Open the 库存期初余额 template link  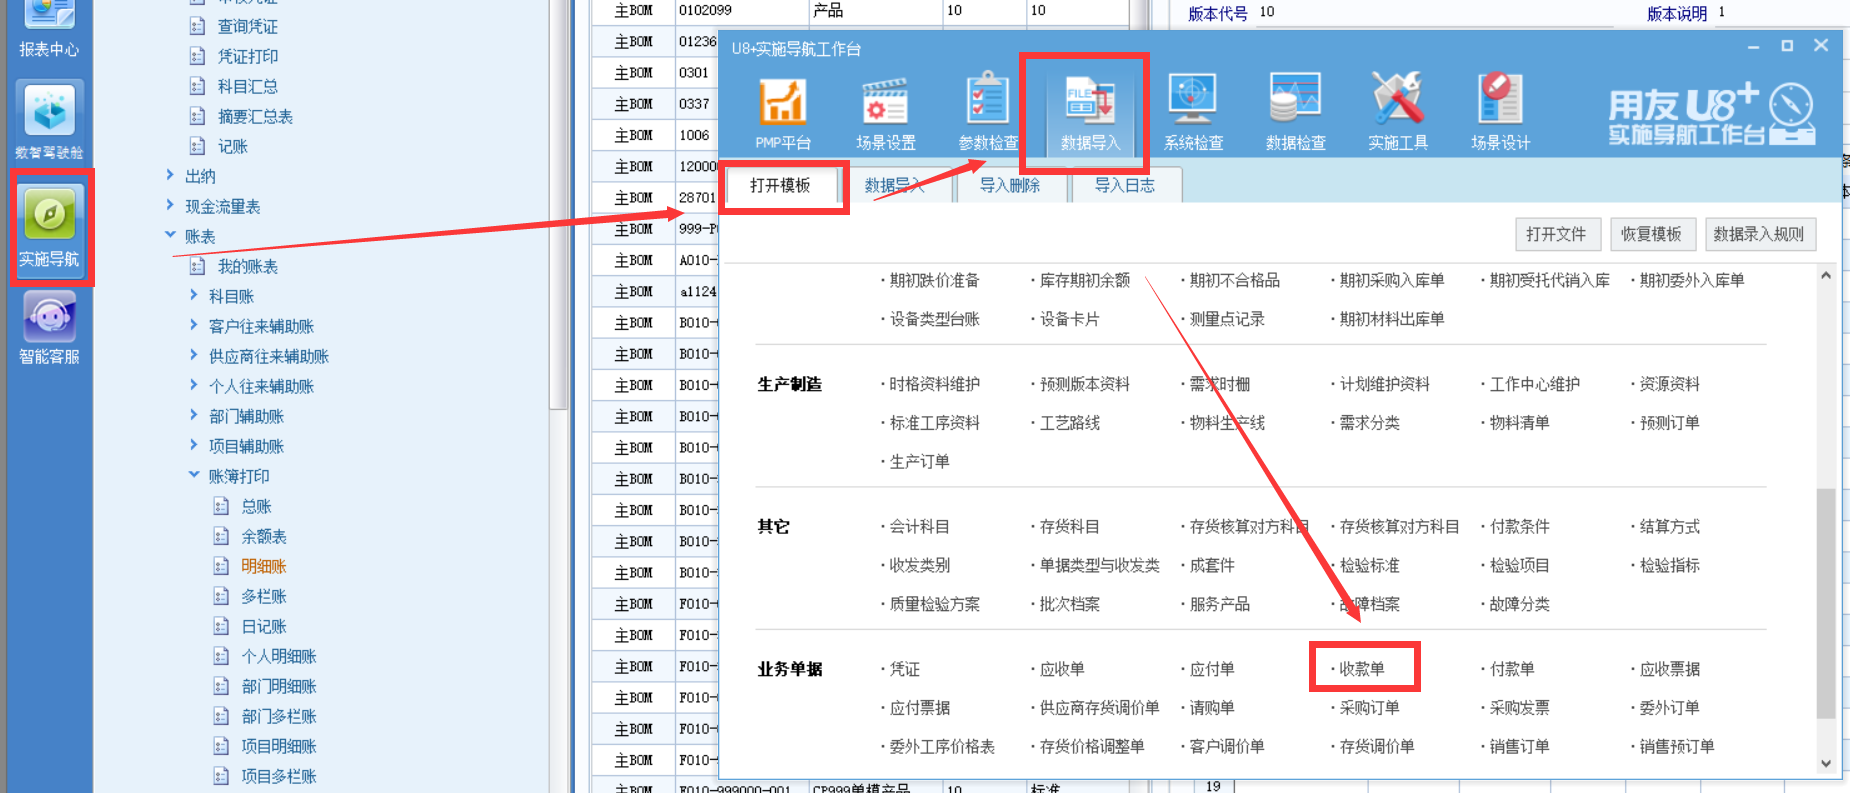(1085, 280)
